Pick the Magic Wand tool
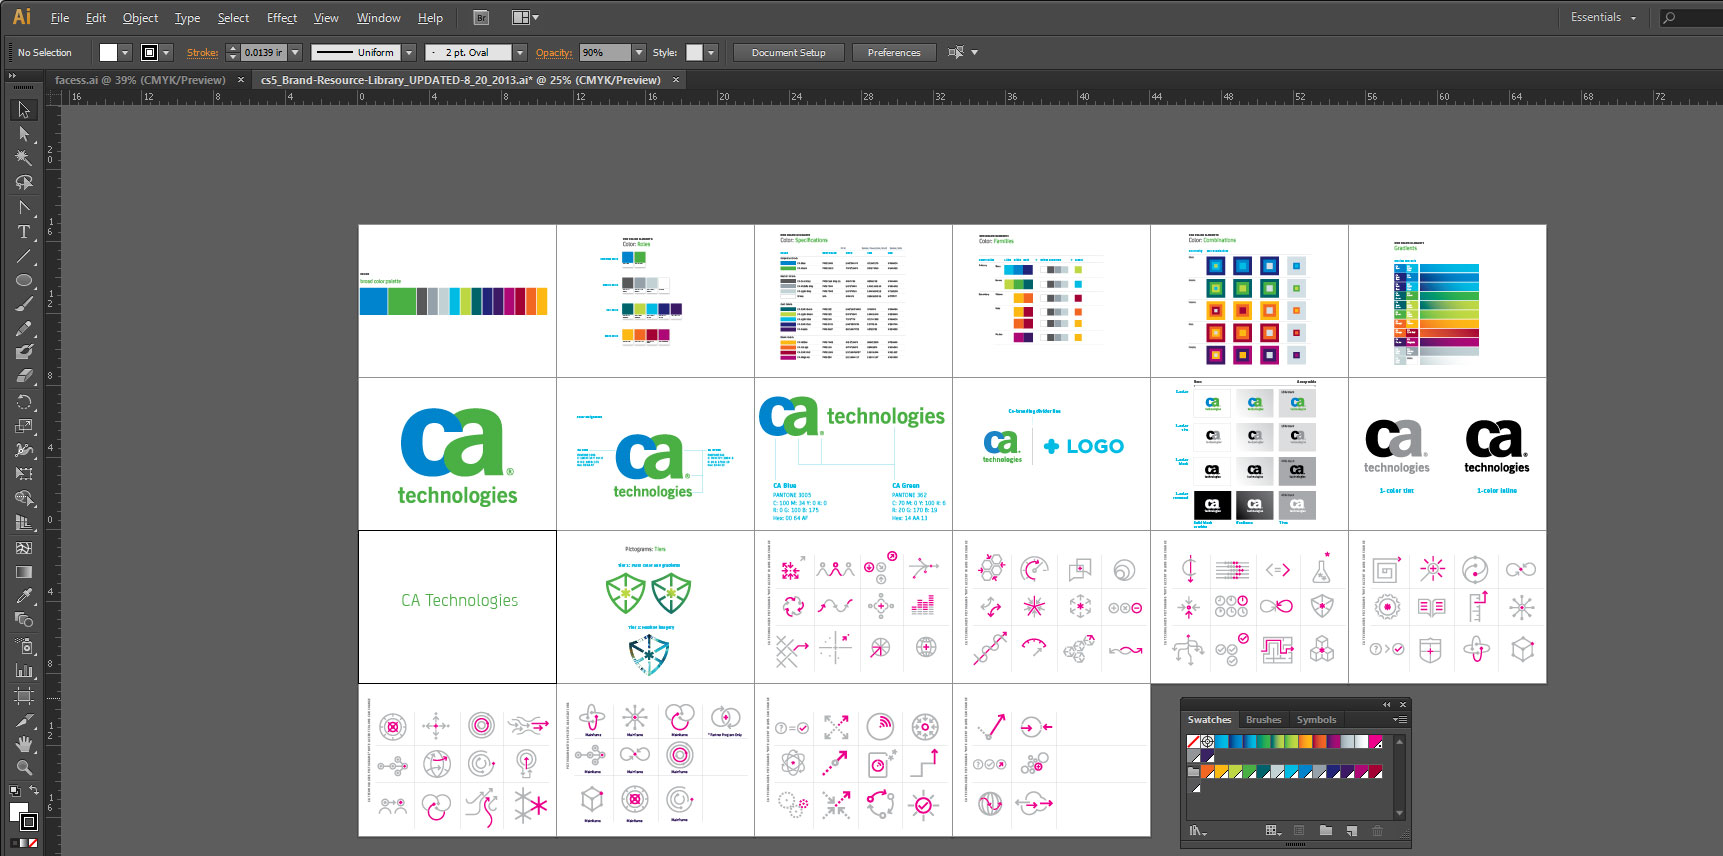1723x856 pixels. point(24,158)
